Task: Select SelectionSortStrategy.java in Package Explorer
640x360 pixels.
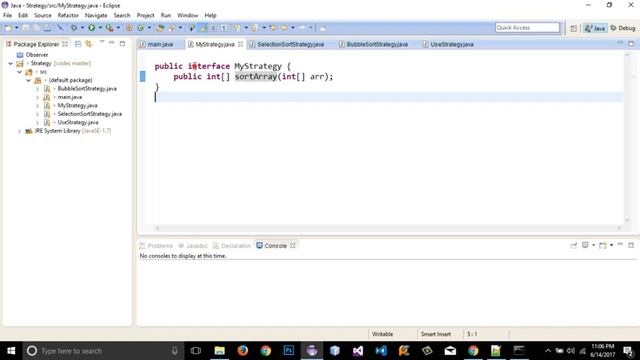Action: (89, 114)
